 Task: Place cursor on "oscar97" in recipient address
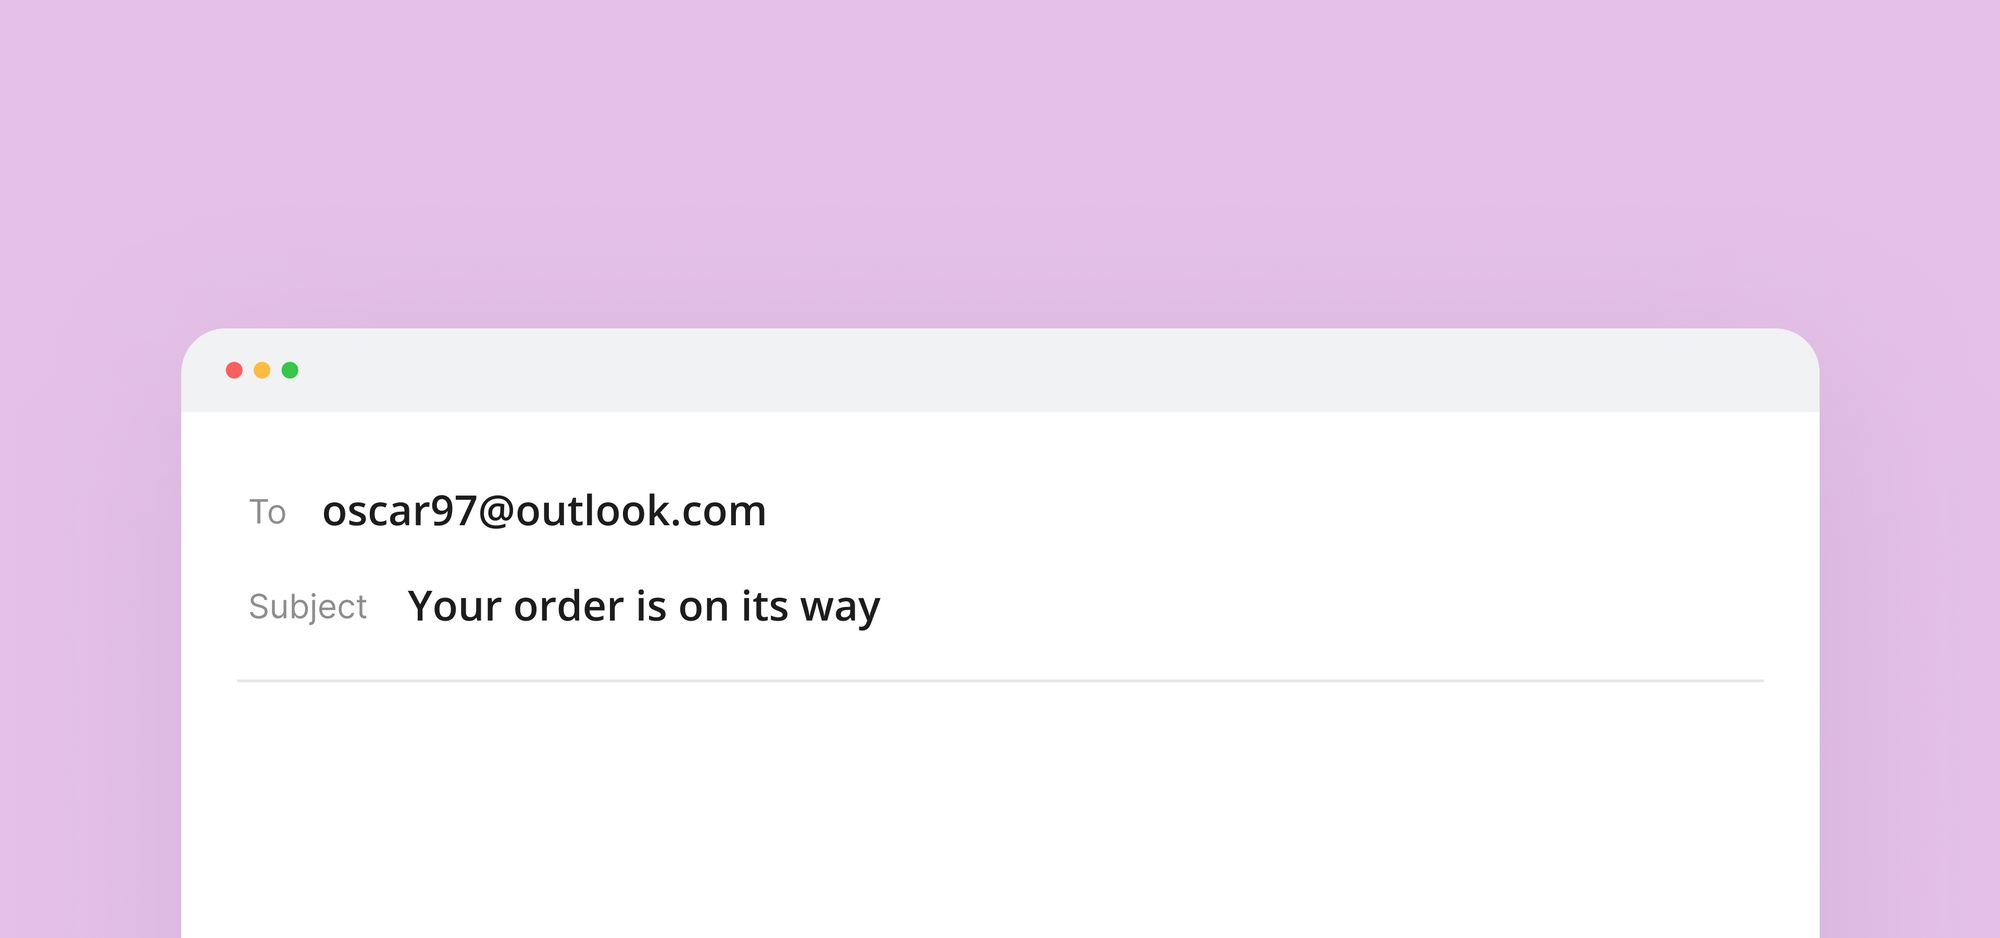pos(399,511)
